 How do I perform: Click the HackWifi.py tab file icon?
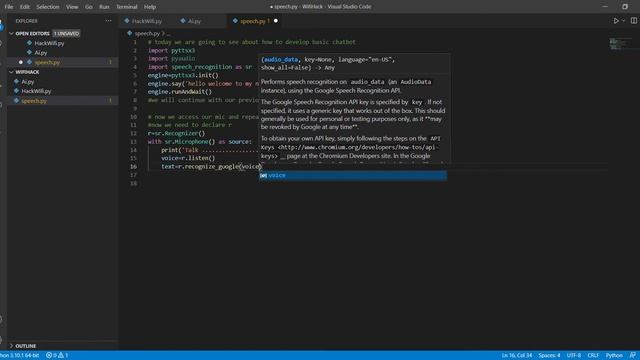tap(127, 20)
